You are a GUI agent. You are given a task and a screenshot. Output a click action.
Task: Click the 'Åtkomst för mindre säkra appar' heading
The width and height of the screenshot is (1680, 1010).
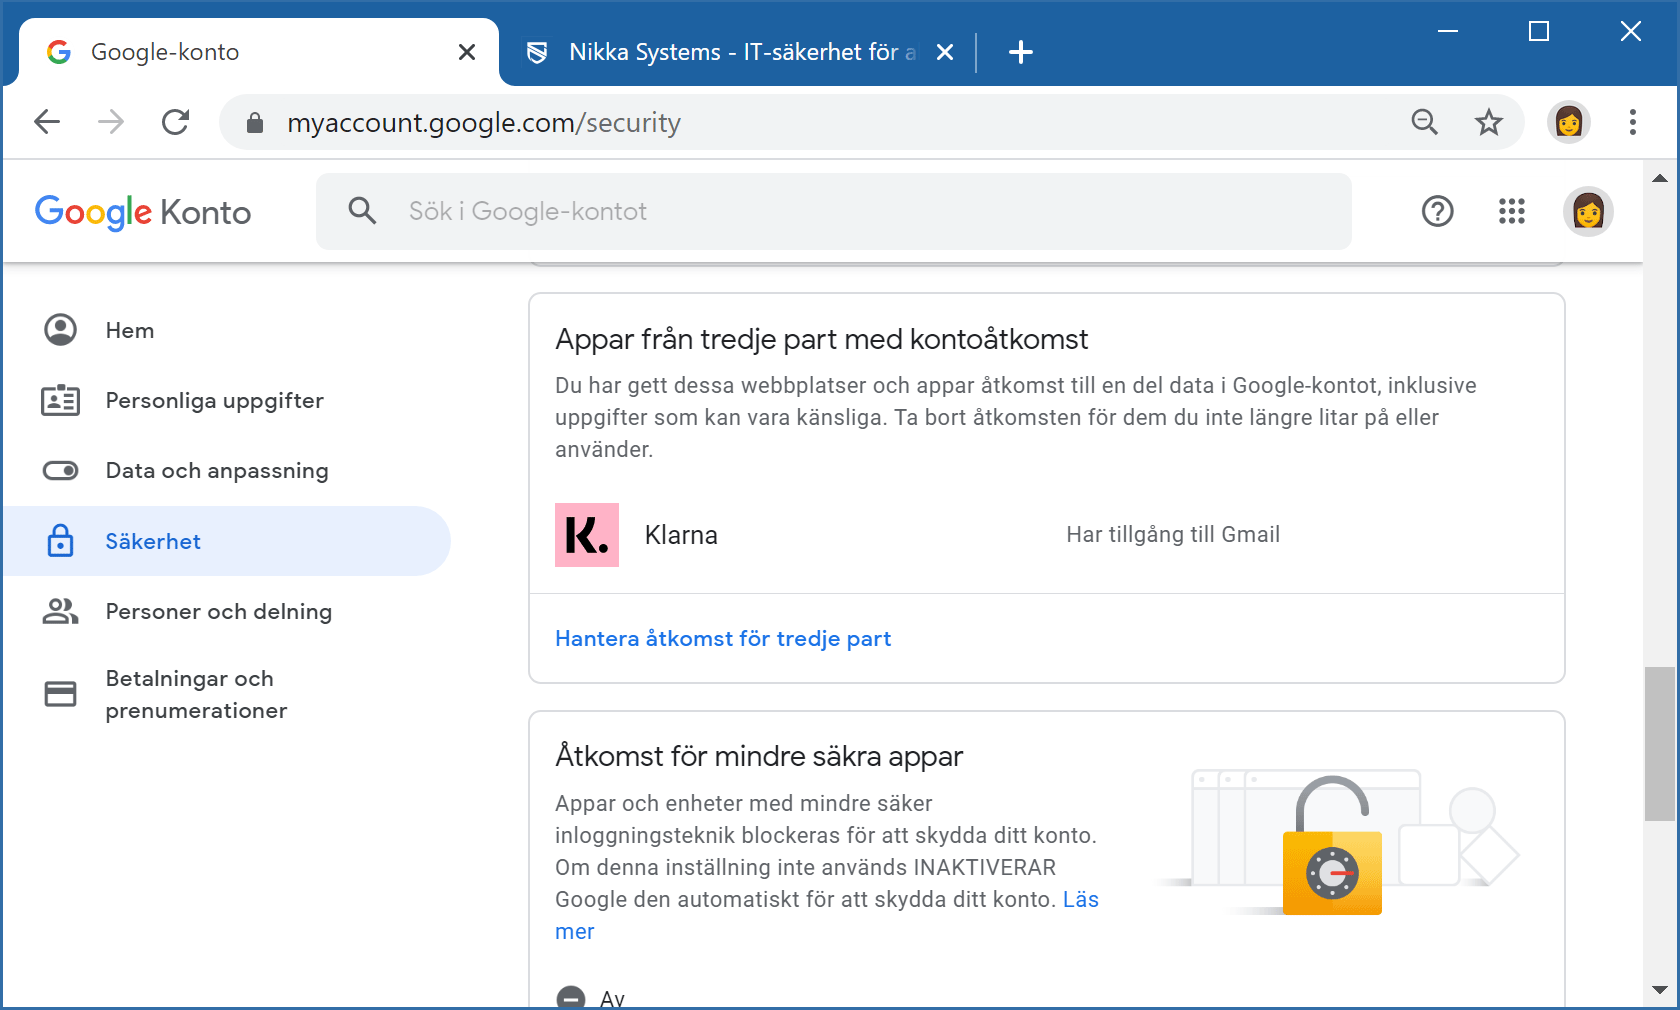tap(759, 756)
